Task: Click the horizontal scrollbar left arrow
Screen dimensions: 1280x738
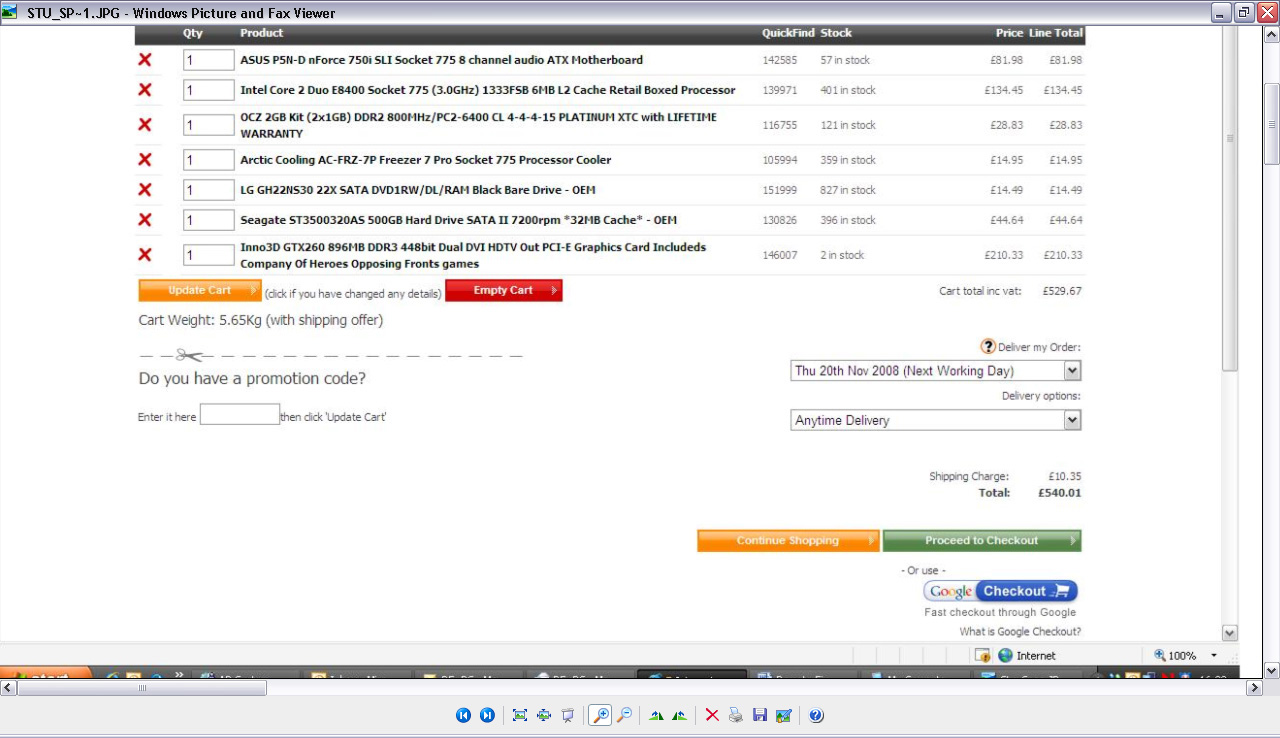Action: coord(8,688)
